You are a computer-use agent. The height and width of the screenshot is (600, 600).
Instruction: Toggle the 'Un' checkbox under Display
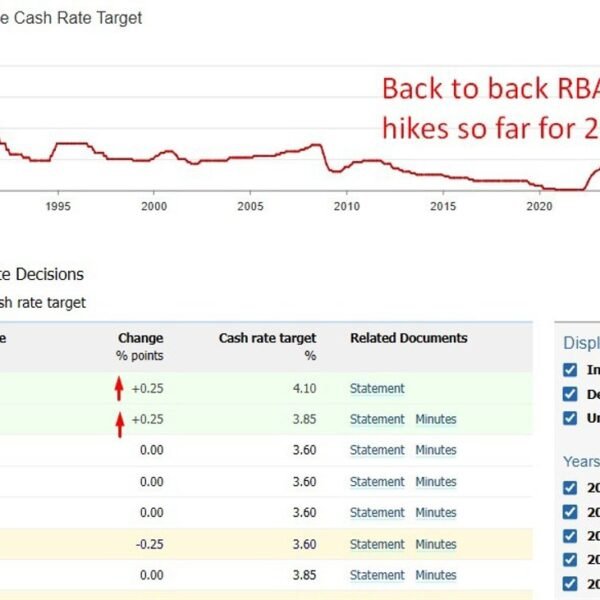(570, 418)
